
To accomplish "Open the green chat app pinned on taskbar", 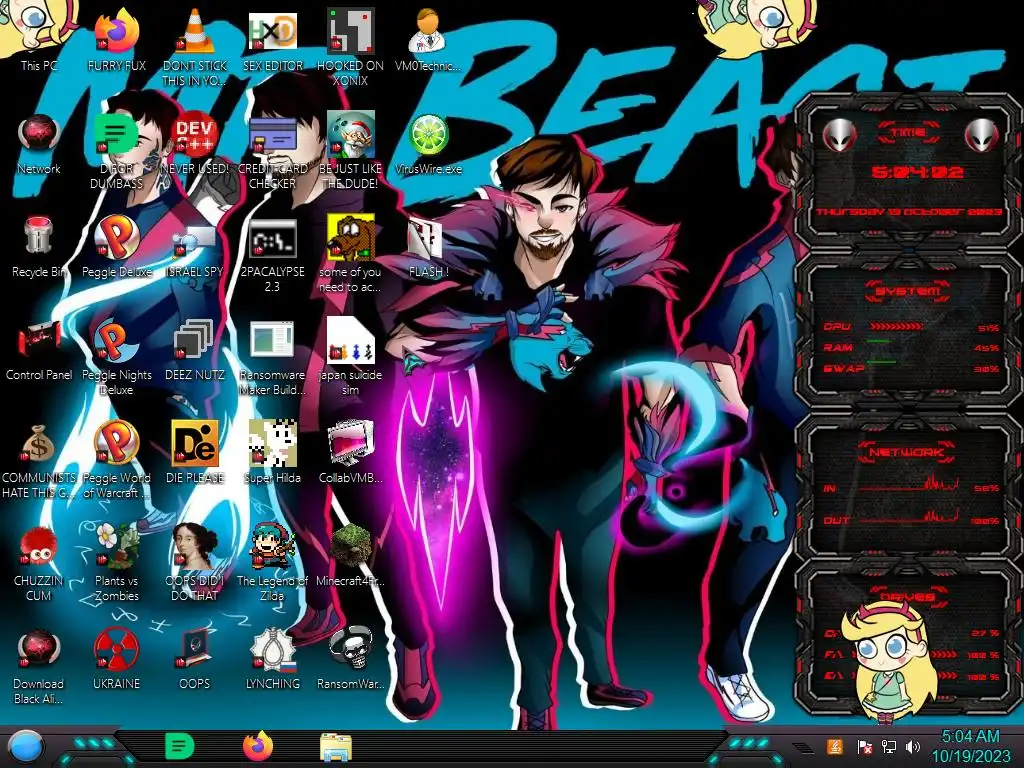I will point(180,746).
